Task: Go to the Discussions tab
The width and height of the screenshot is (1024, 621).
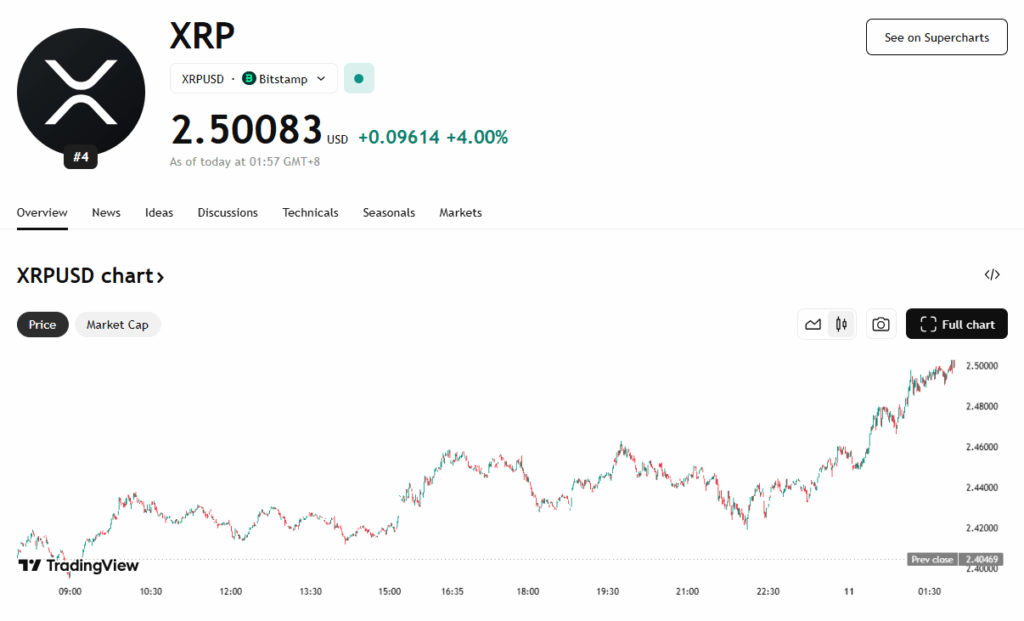Action: [x=227, y=213]
